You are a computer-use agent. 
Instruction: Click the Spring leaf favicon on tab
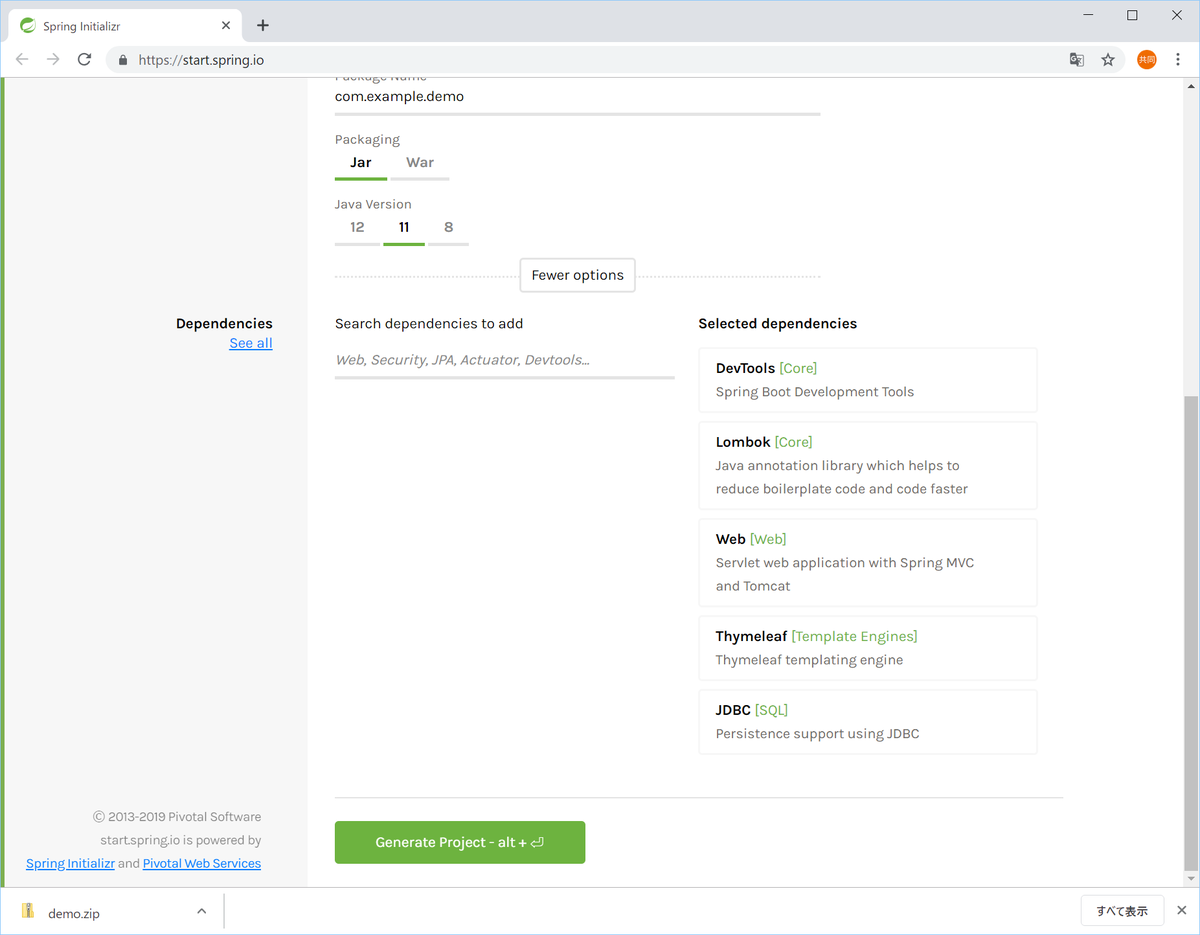click(x=28, y=25)
